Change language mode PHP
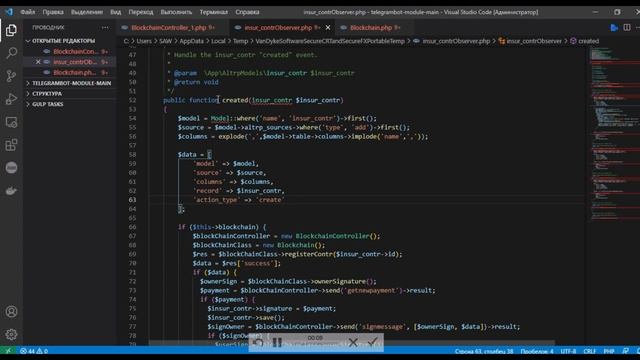Image resolution: width=640 pixels, height=360 pixels. (609, 351)
